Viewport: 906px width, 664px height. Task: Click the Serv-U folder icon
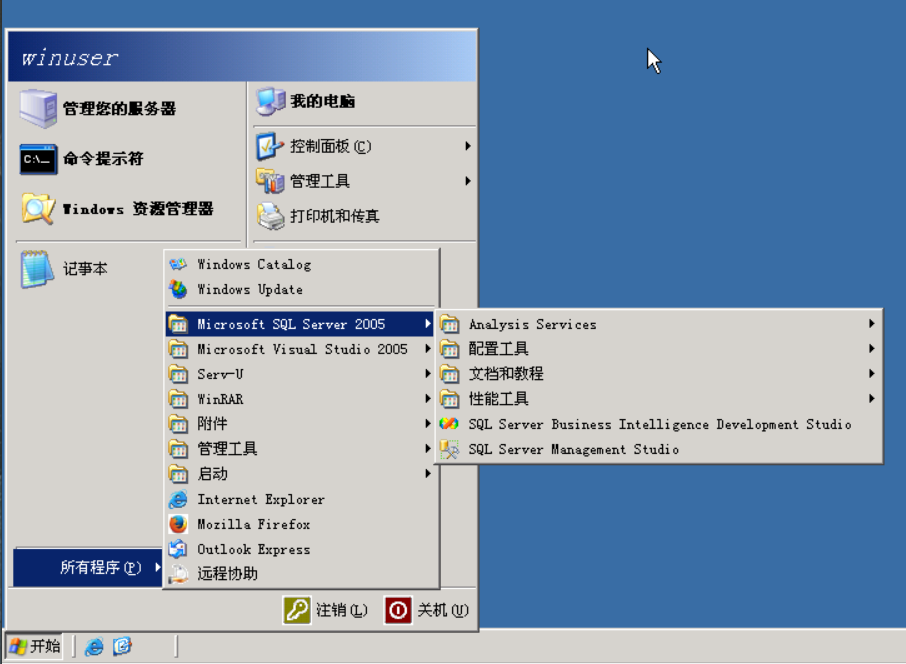(x=179, y=374)
